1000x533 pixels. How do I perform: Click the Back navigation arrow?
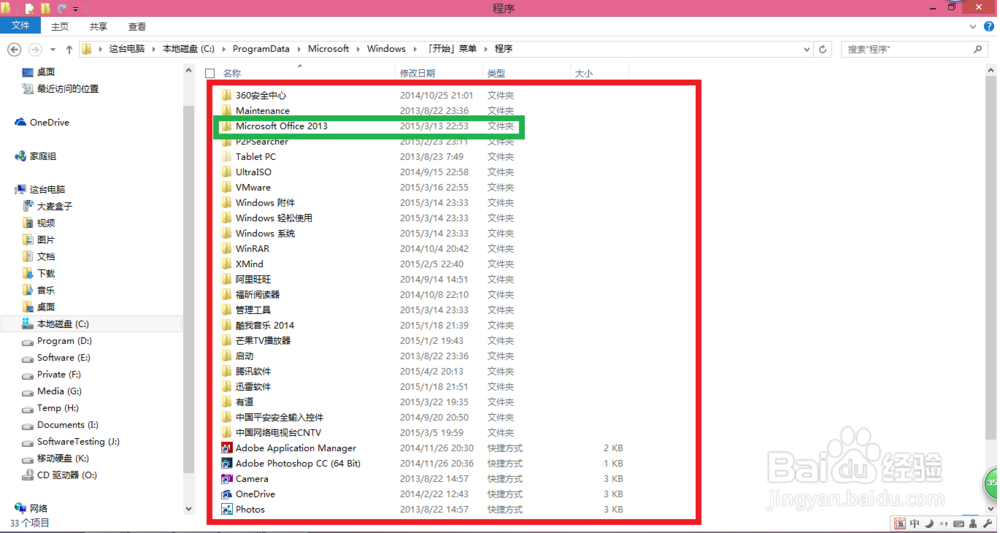point(14,49)
